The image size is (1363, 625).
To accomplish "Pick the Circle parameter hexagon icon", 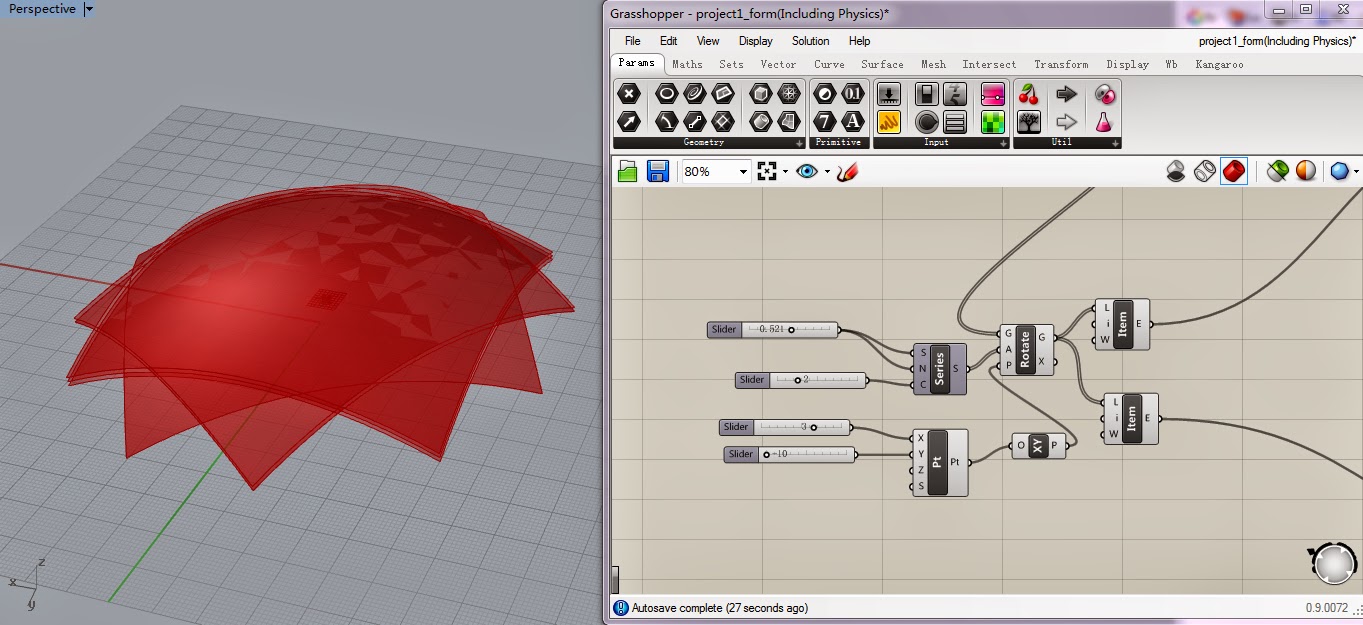I will 666,94.
